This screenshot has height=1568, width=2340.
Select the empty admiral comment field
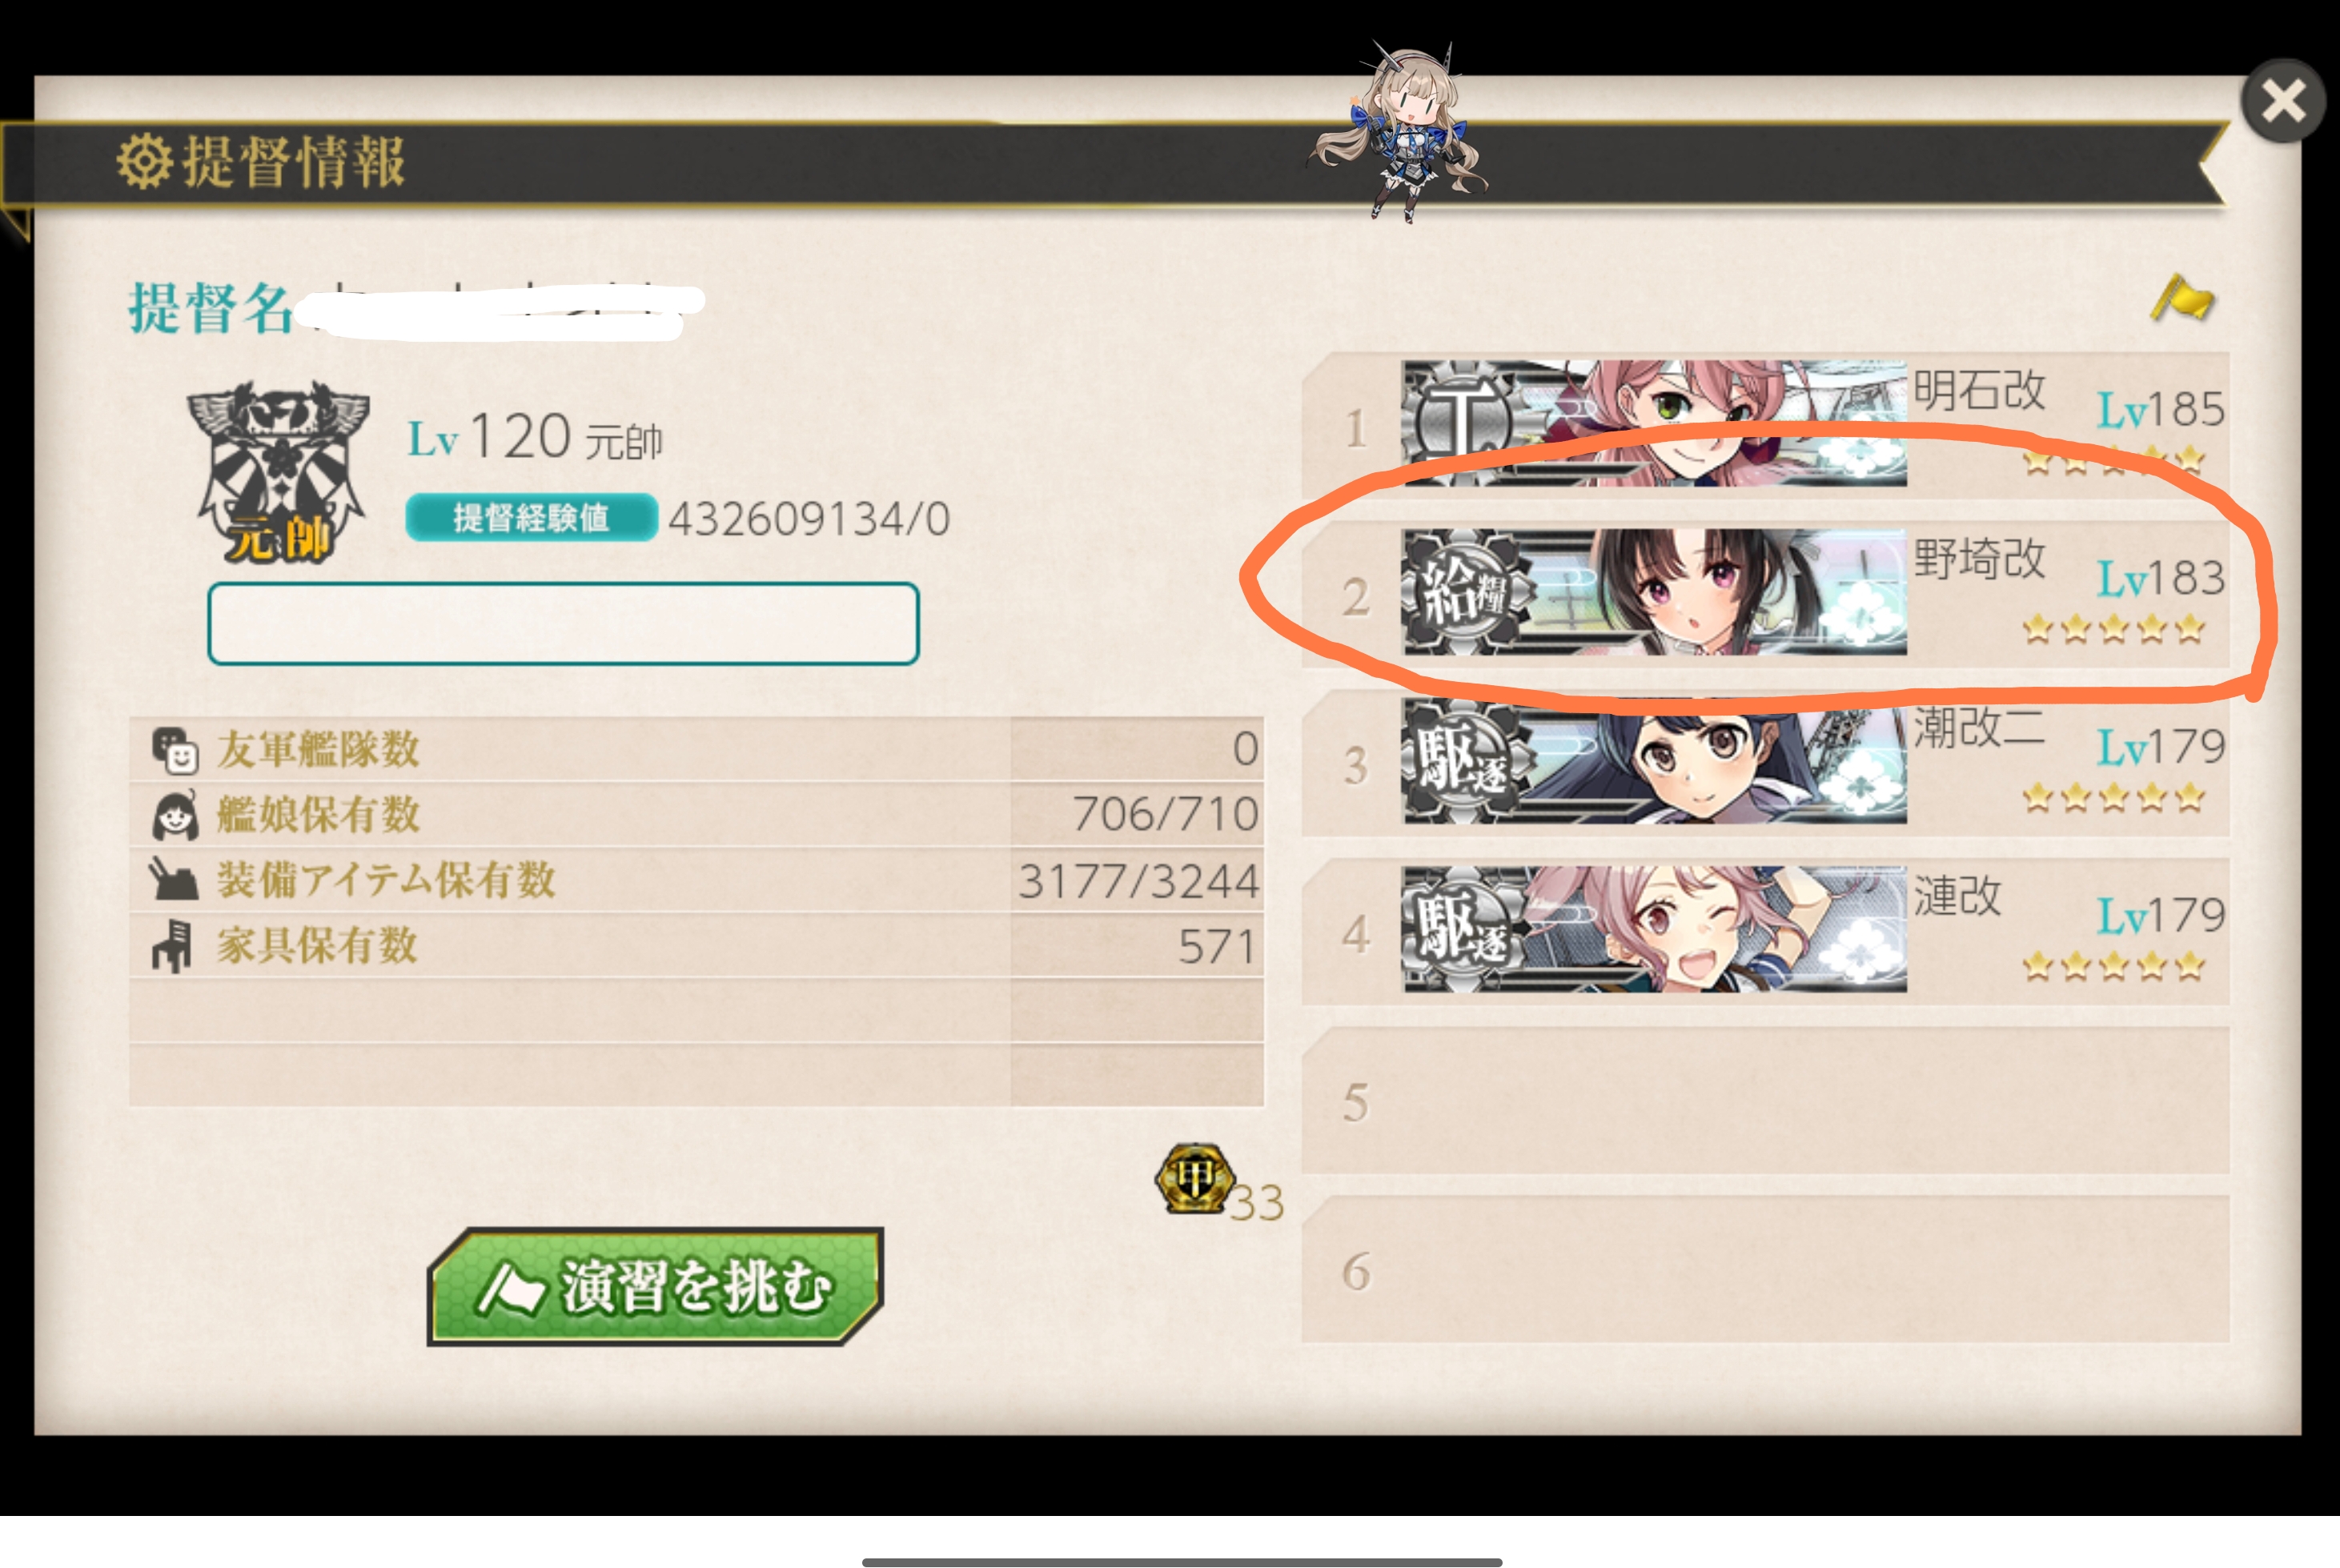pos(563,623)
